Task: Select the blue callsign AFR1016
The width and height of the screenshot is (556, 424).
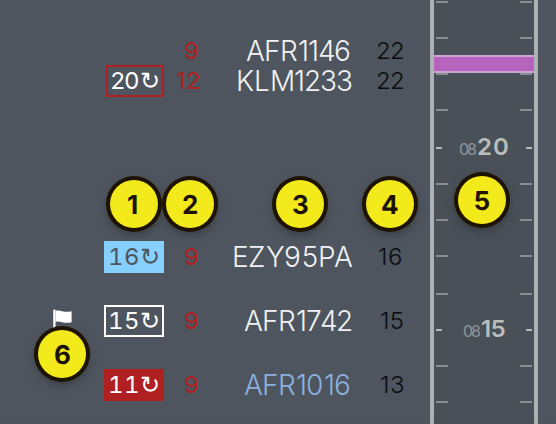Action: coord(298,385)
